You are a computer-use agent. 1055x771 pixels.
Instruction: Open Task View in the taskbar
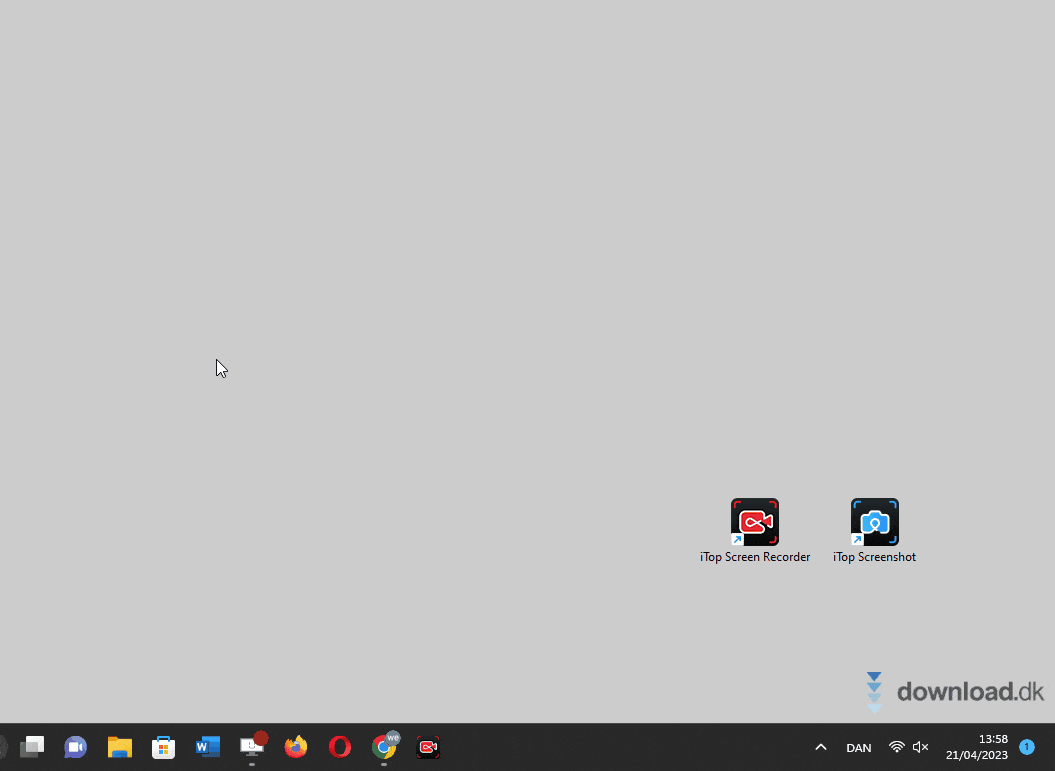pyautogui.click(x=32, y=747)
